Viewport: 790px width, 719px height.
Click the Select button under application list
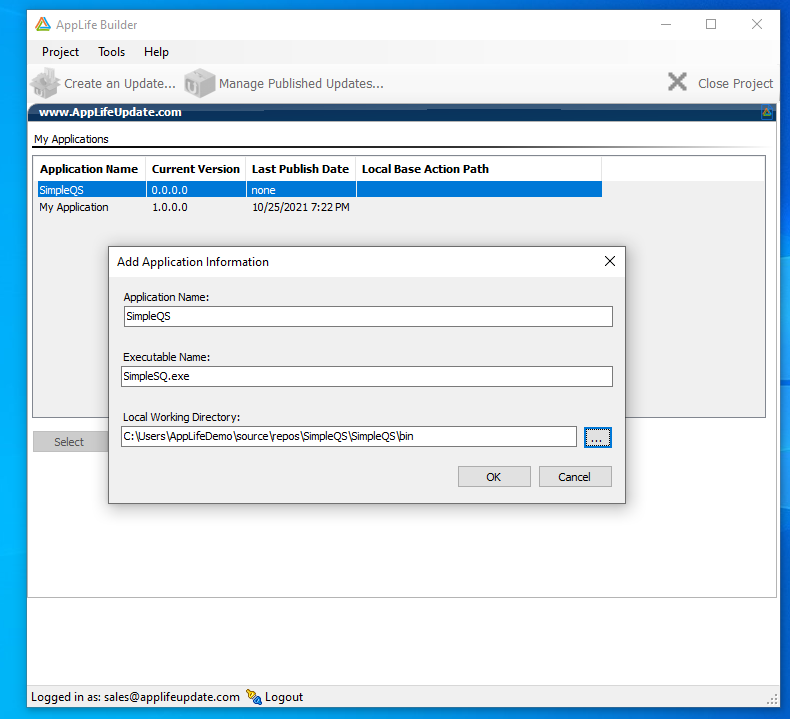pos(69,442)
